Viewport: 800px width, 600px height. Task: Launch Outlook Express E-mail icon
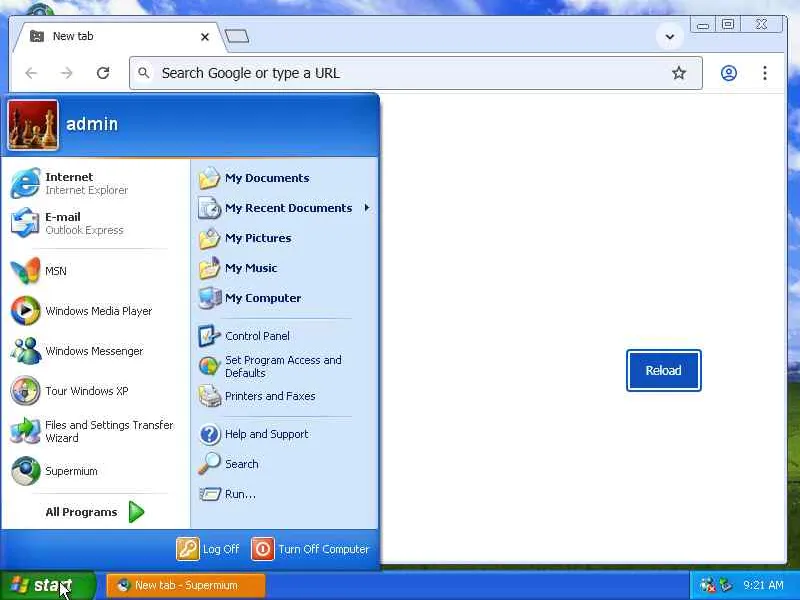[24, 223]
